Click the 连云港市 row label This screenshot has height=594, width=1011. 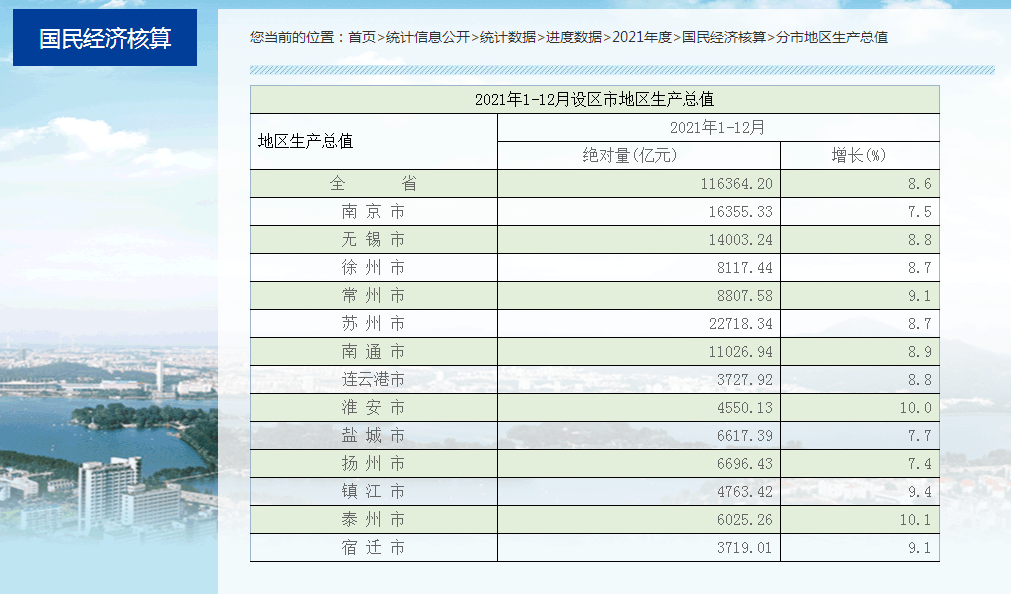[373, 380]
